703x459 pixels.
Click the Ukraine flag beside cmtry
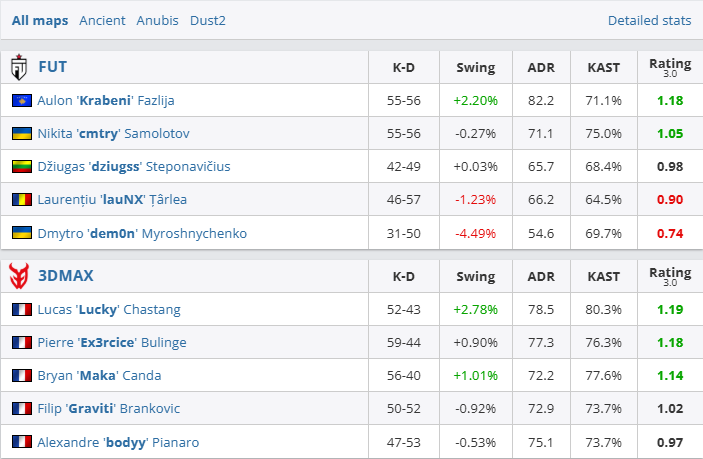tap(20, 134)
